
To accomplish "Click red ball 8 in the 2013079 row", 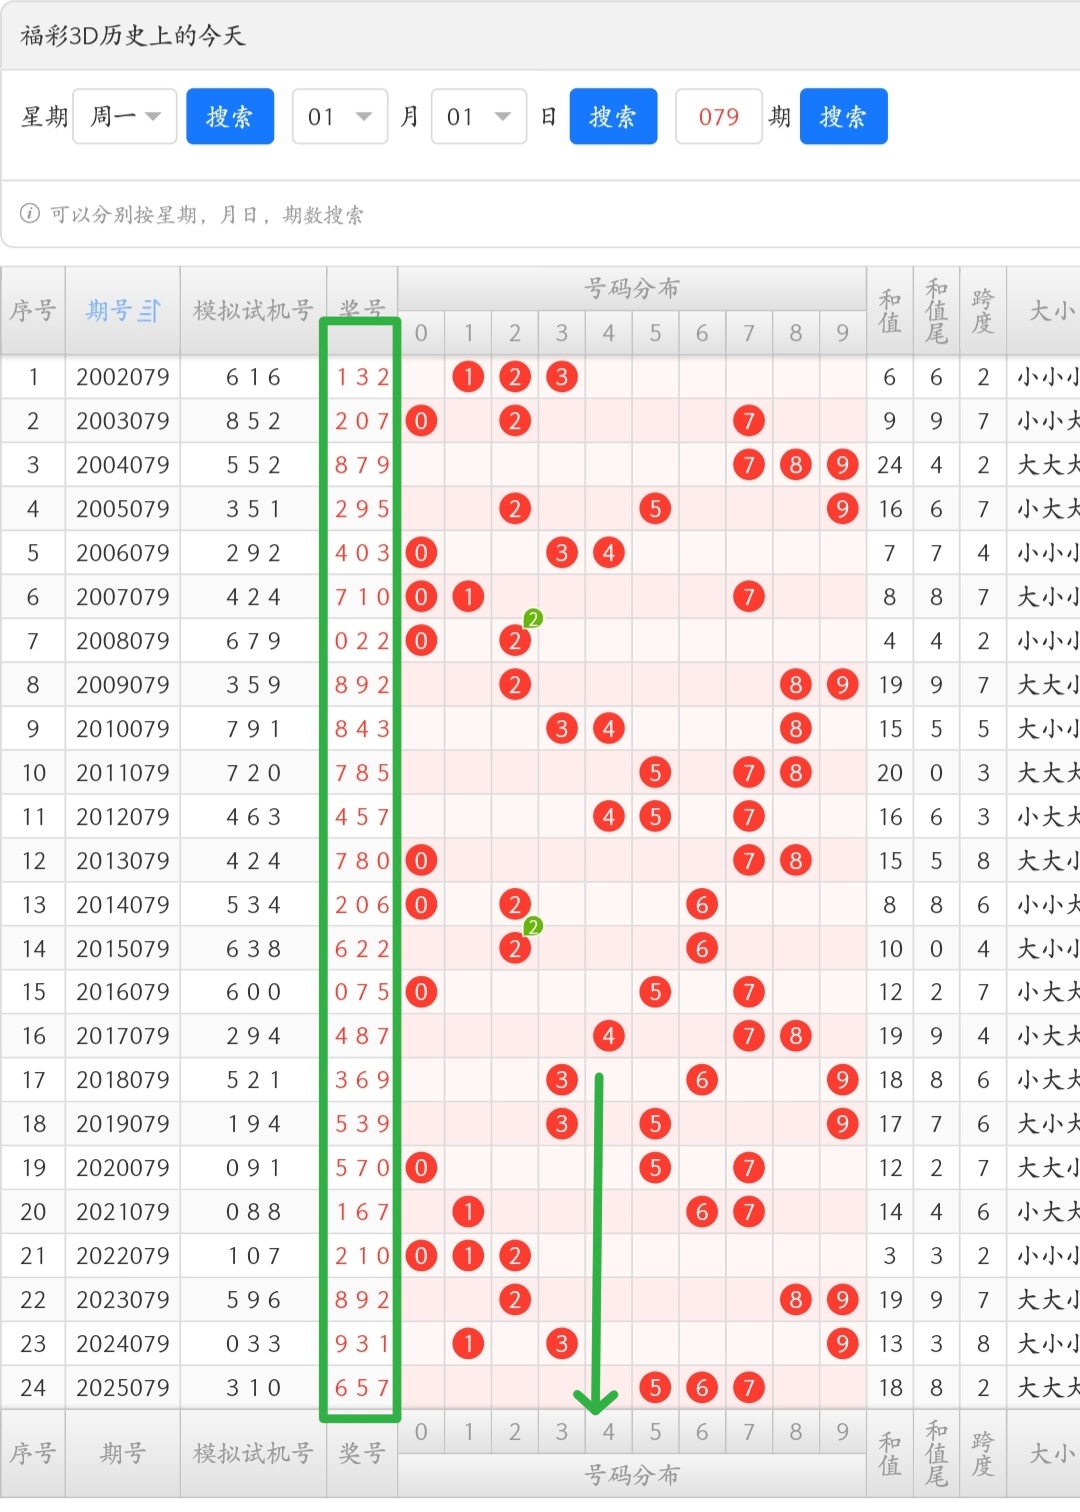I will point(796,861).
